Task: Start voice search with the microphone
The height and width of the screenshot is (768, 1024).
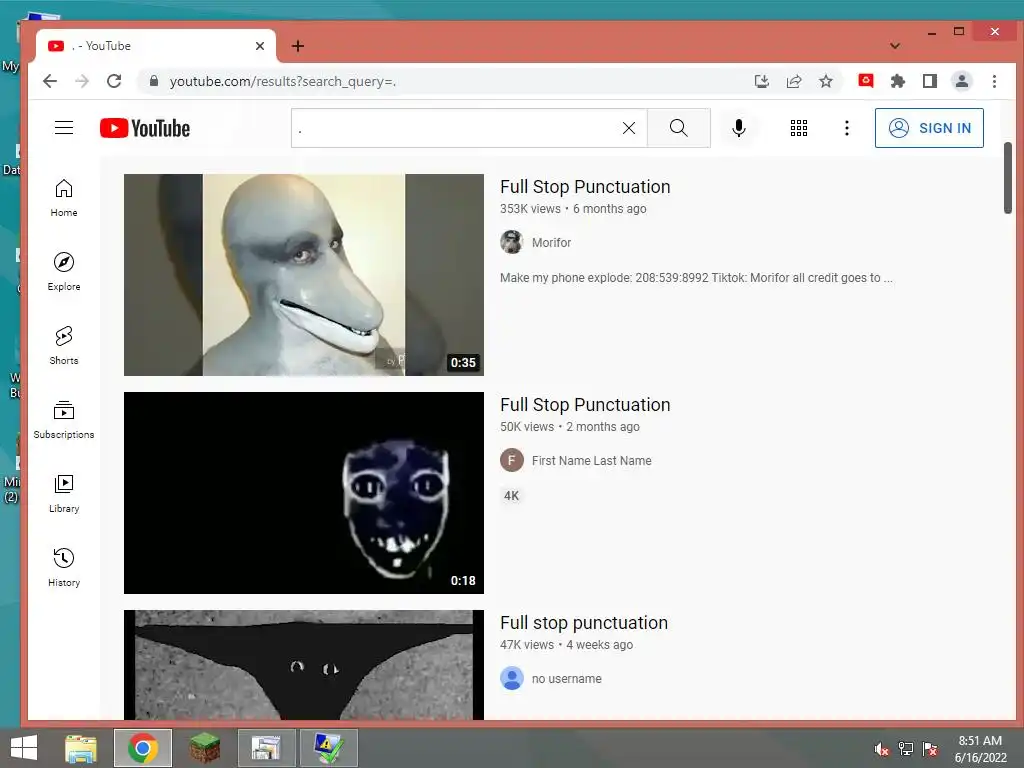Action: pyautogui.click(x=739, y=128)
